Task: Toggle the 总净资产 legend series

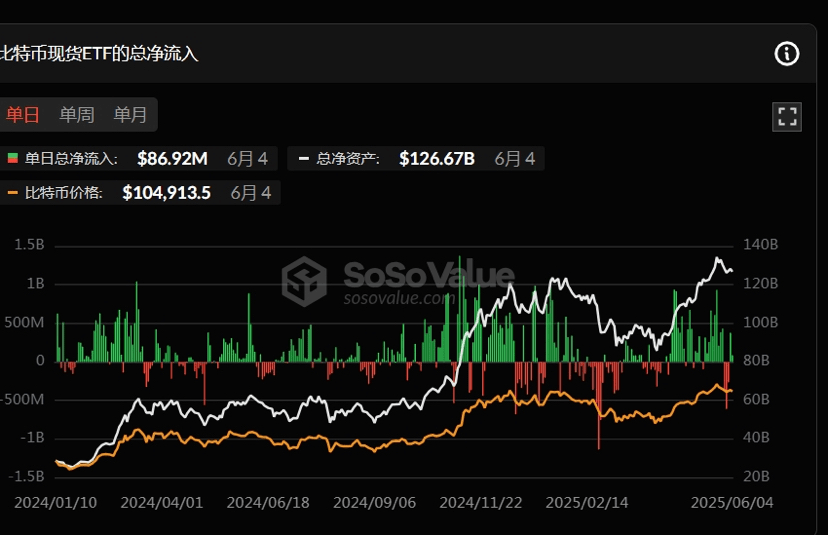Action: pyautogui.click(x=416, y=158)
